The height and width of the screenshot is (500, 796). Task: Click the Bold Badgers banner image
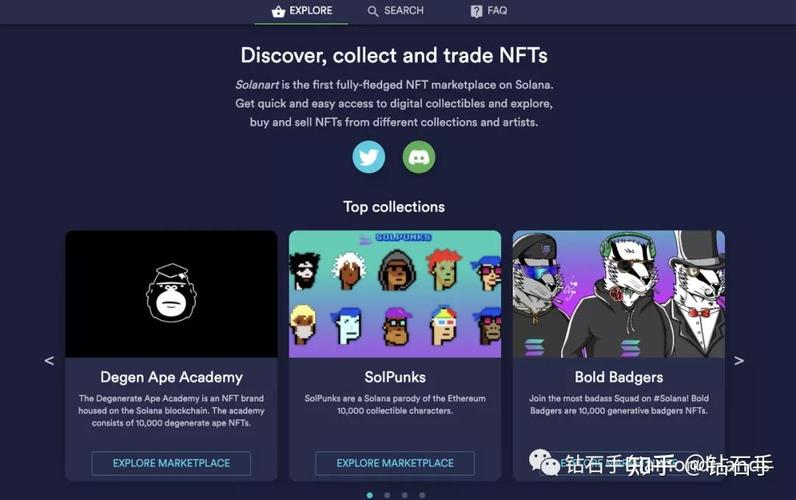click(x=619, y=294)
